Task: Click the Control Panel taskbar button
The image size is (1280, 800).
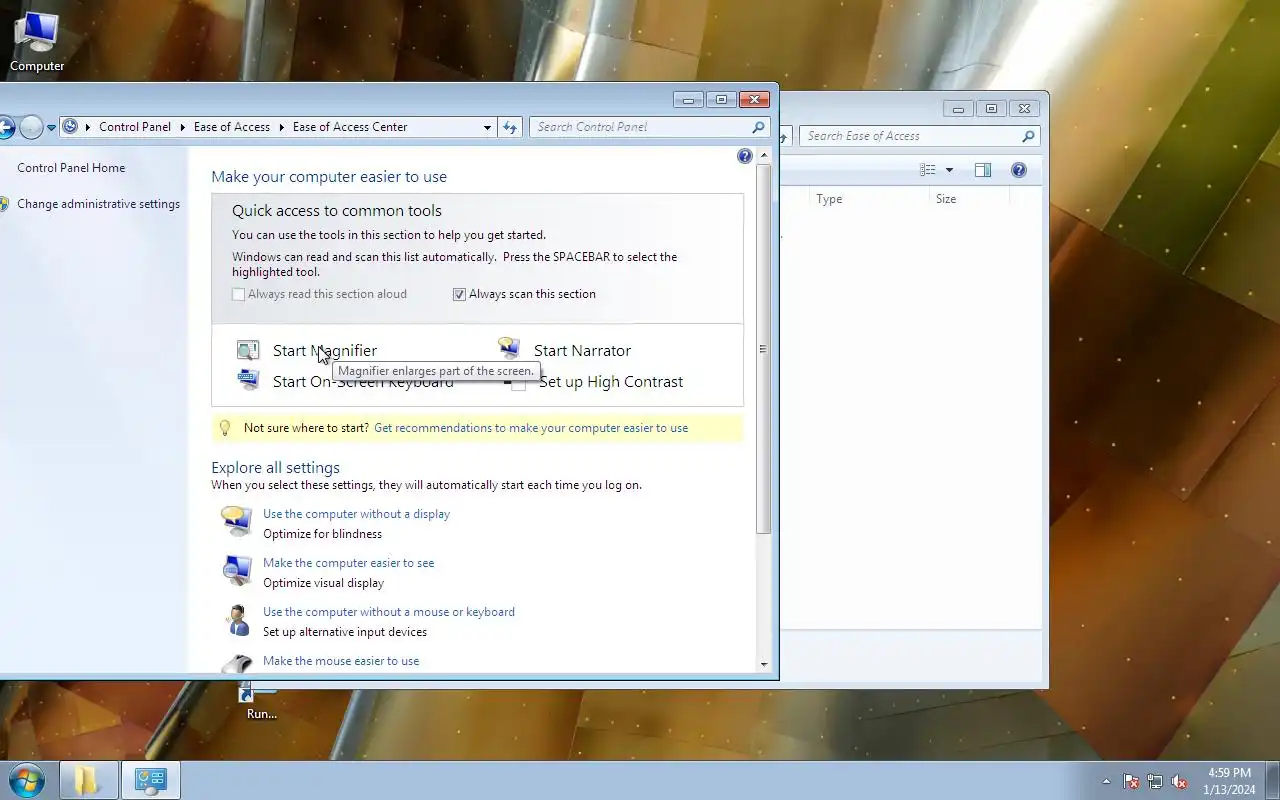Action: [x=150, y=780]
